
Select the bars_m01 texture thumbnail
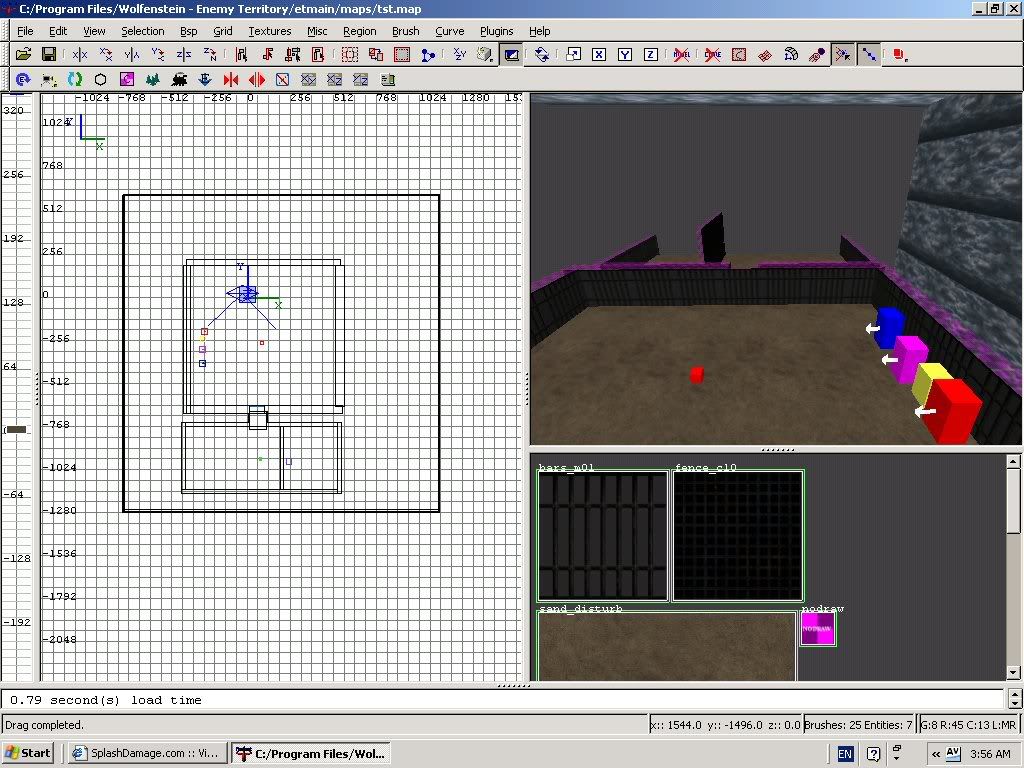click(x=602, y=536)
